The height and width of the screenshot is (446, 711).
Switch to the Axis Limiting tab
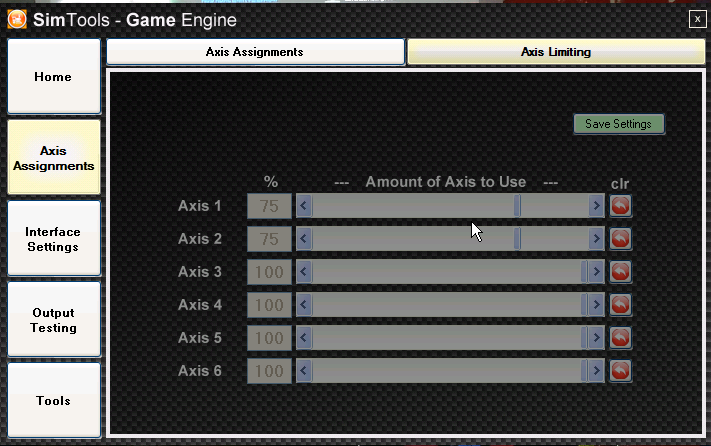556,52
